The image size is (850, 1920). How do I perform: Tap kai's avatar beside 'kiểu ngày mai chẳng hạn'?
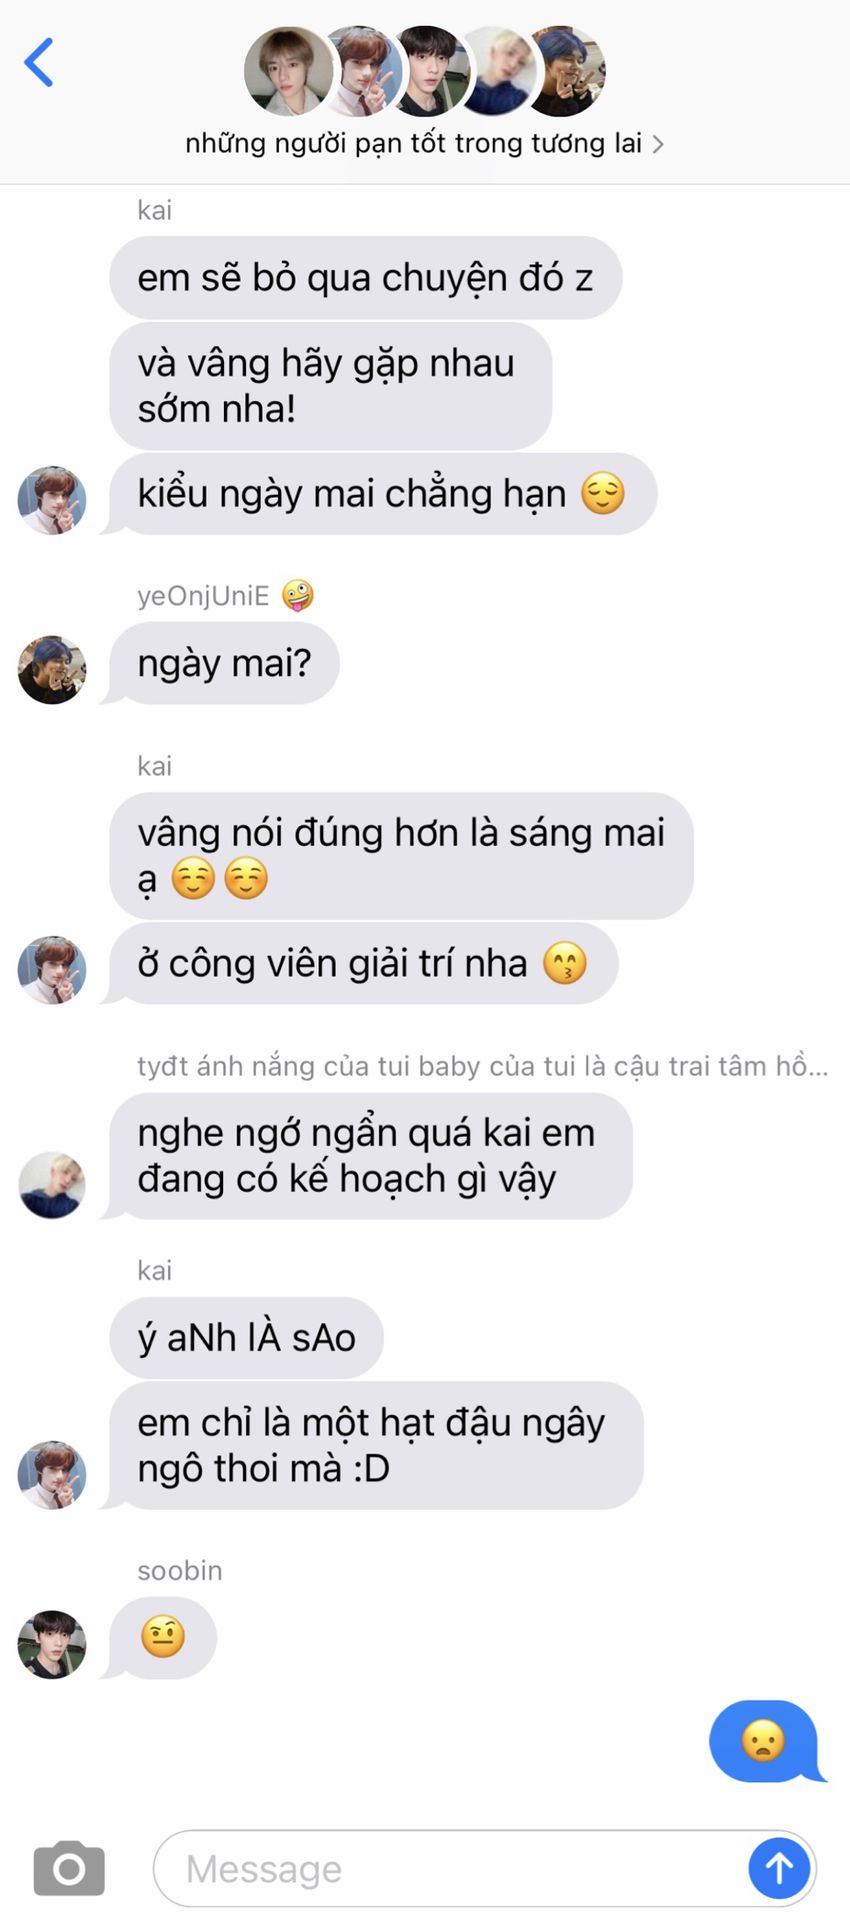52,499
